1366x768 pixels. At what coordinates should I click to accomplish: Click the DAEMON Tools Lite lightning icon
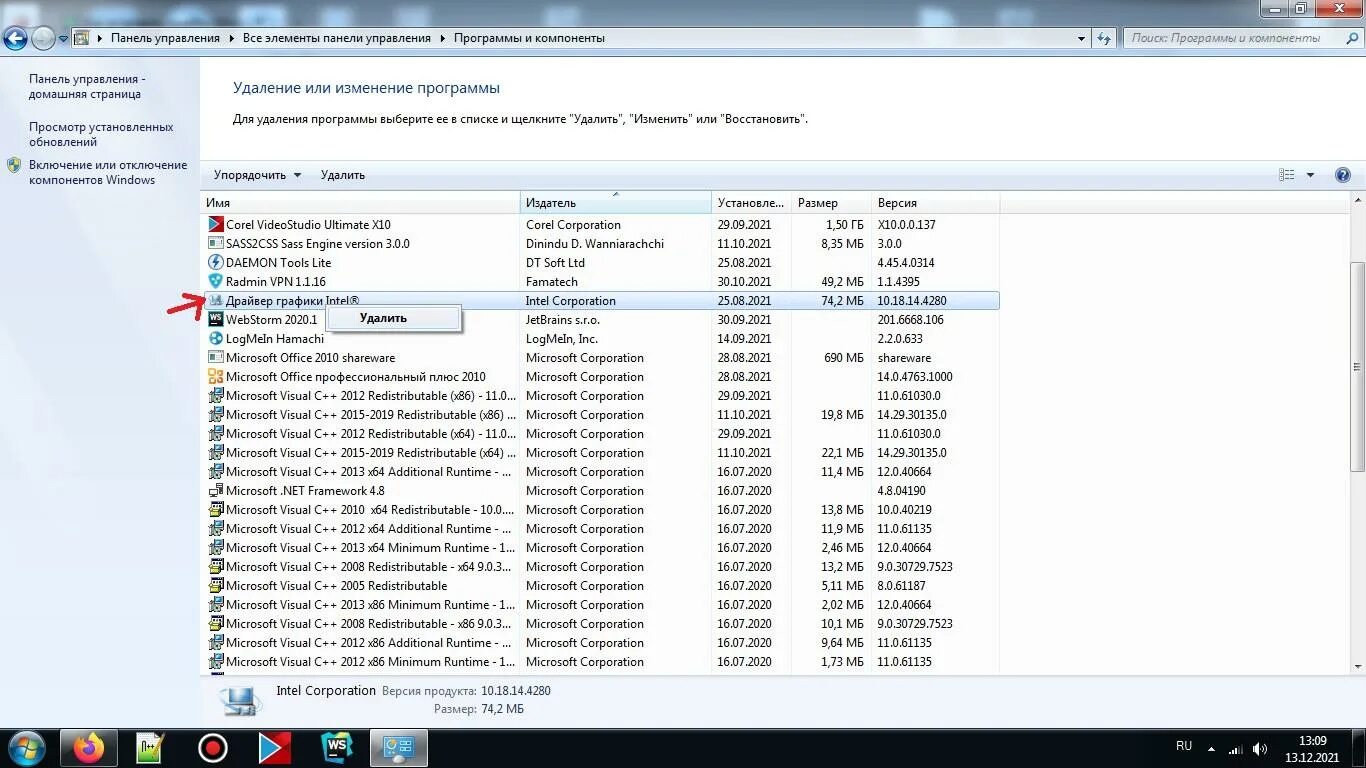(x=215, y=263)
